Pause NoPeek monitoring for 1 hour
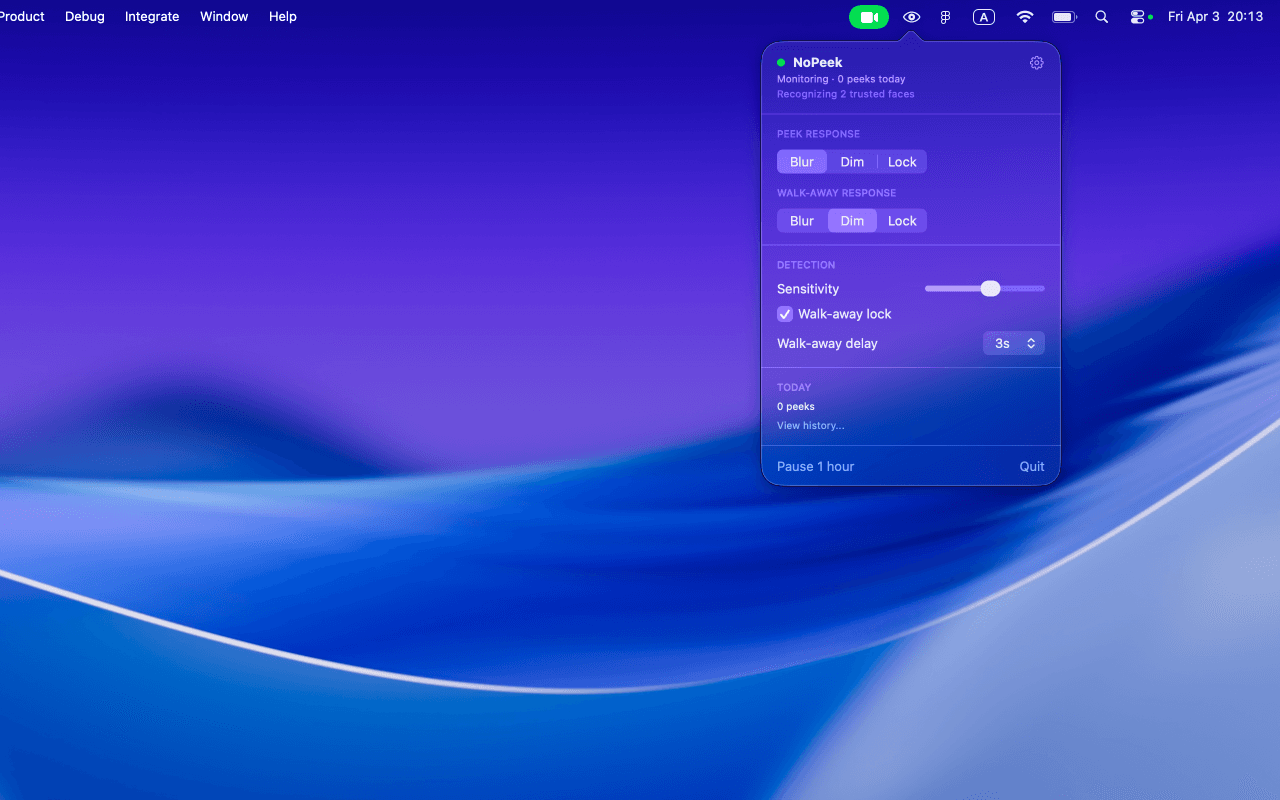The image size is (1280, 800). pyautogui.click(x=815, y=466)
